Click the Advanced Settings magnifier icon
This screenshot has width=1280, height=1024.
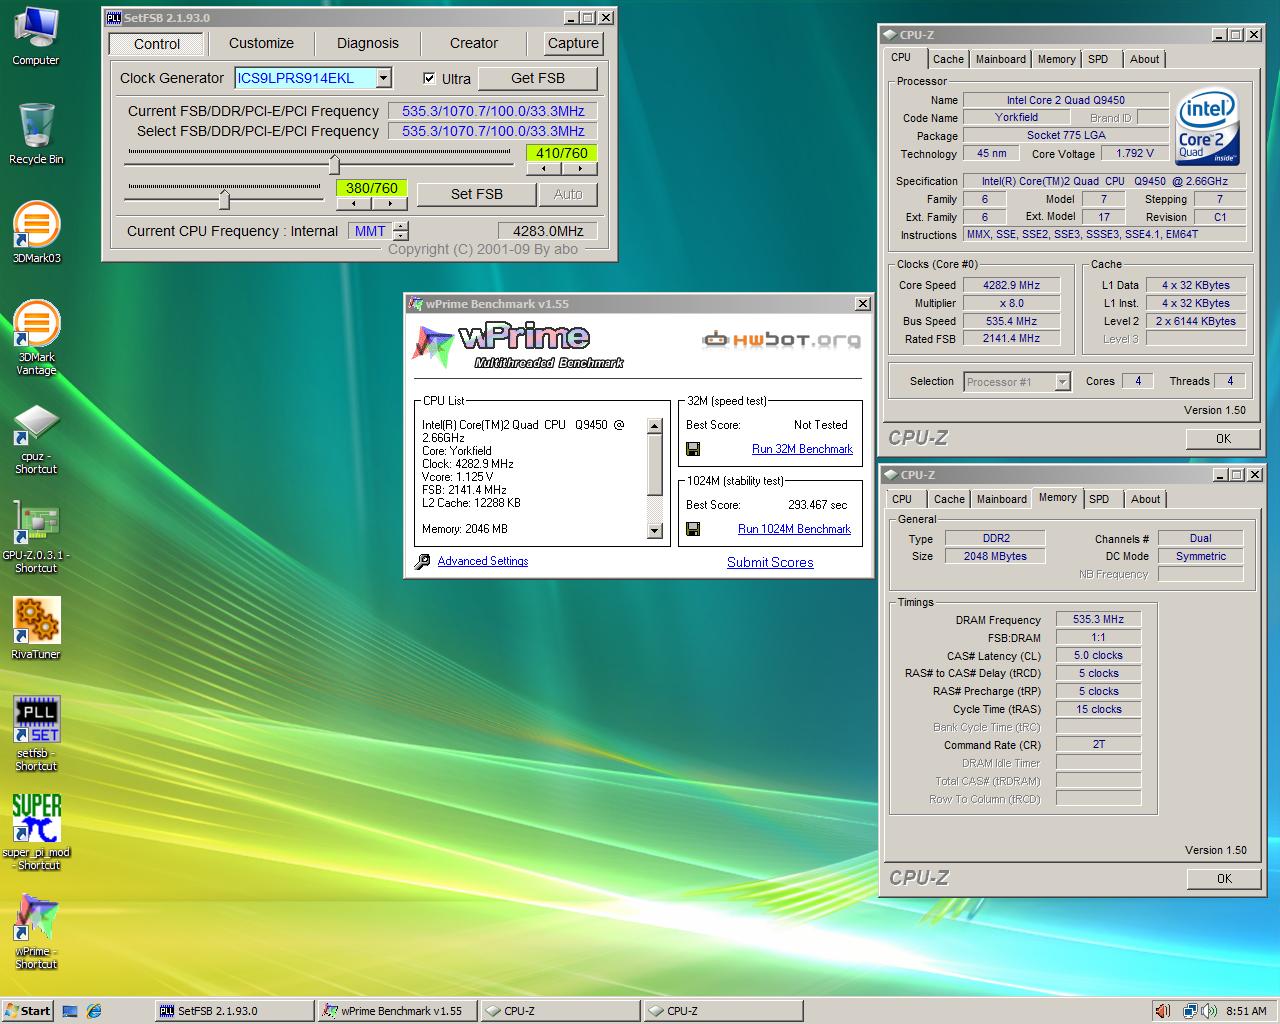click(423, 562)
